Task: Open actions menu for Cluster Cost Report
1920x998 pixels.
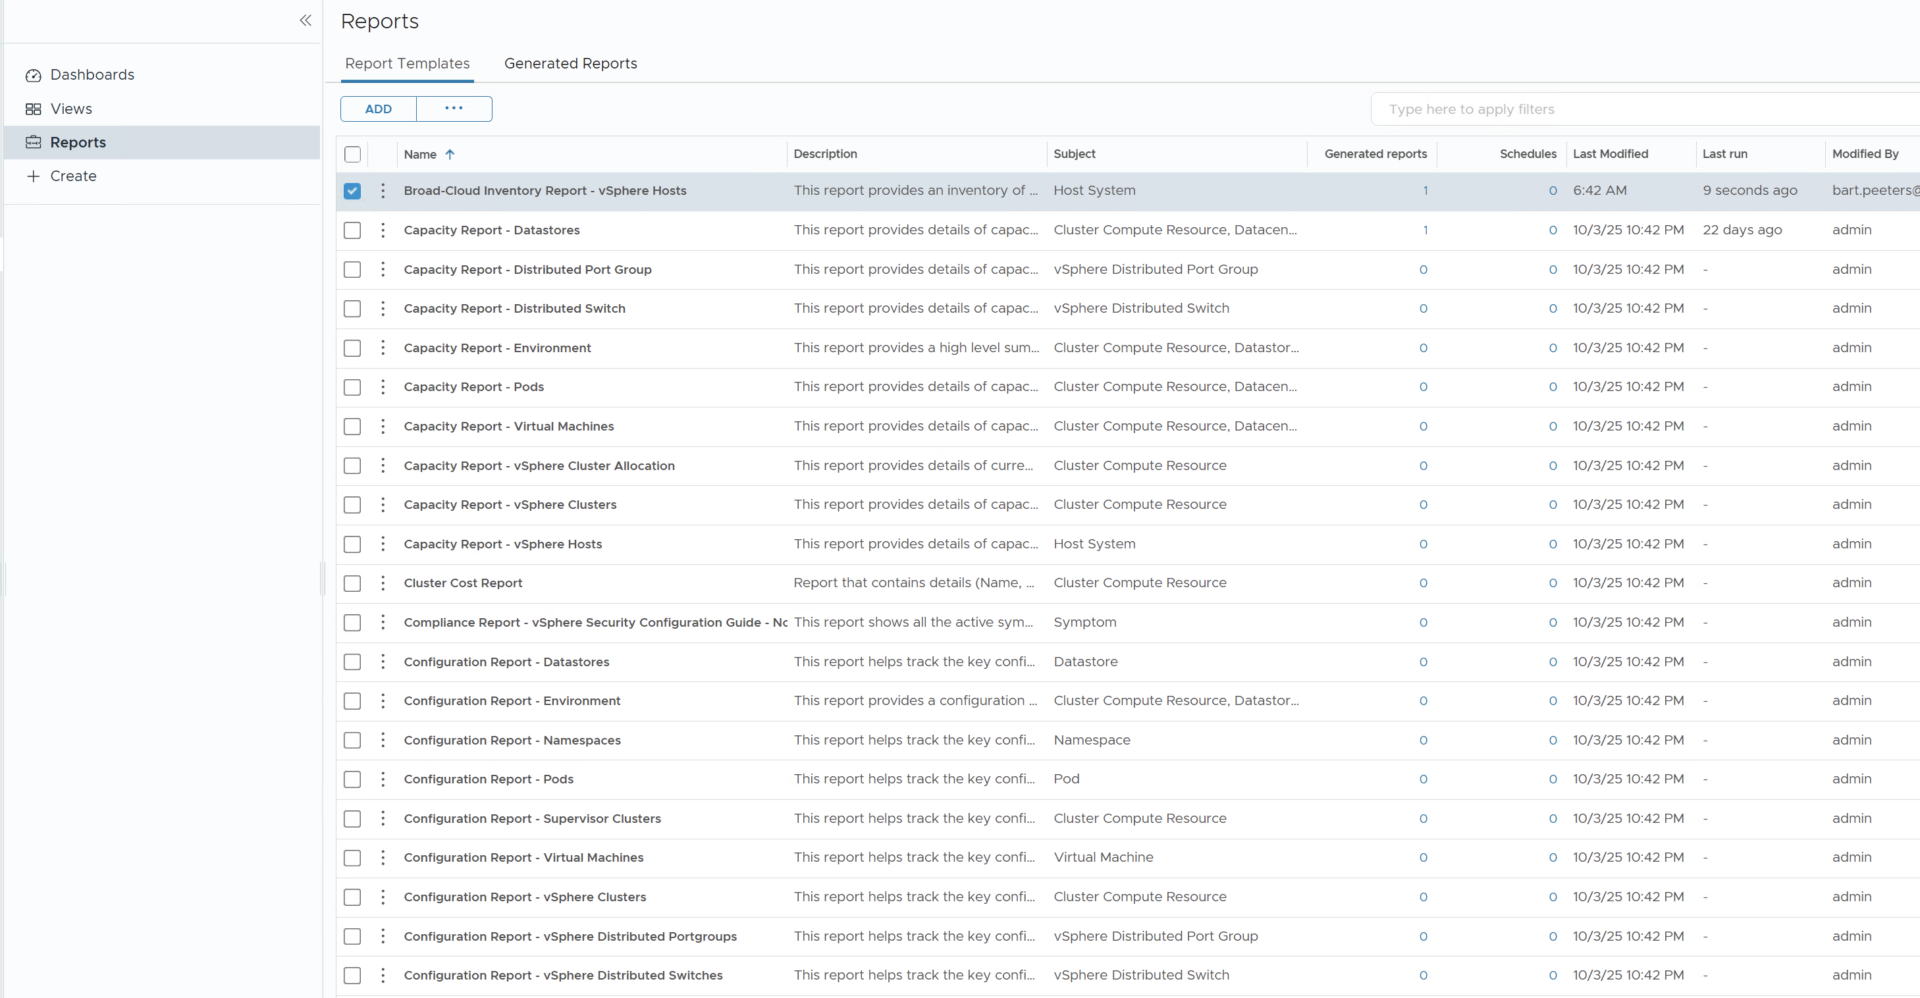Action: [x=383, y=583]
